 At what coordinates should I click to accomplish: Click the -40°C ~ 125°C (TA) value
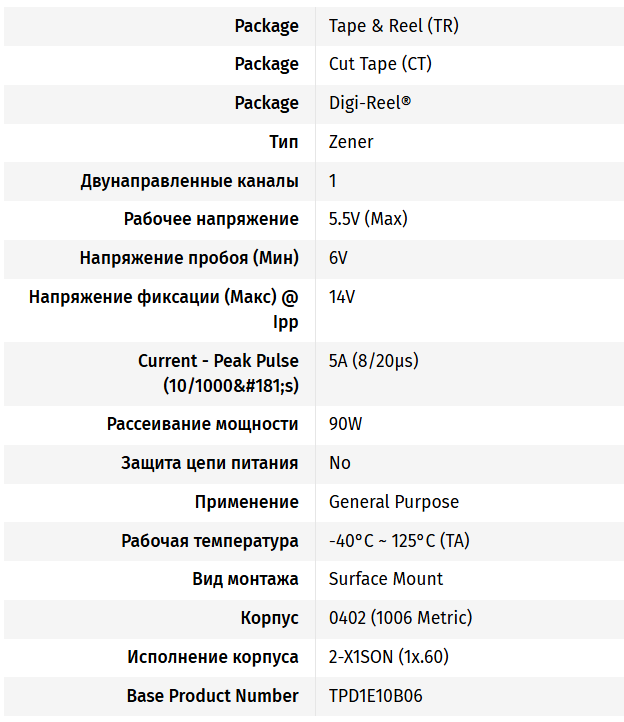pyautogui.click(x=399, y=541)
